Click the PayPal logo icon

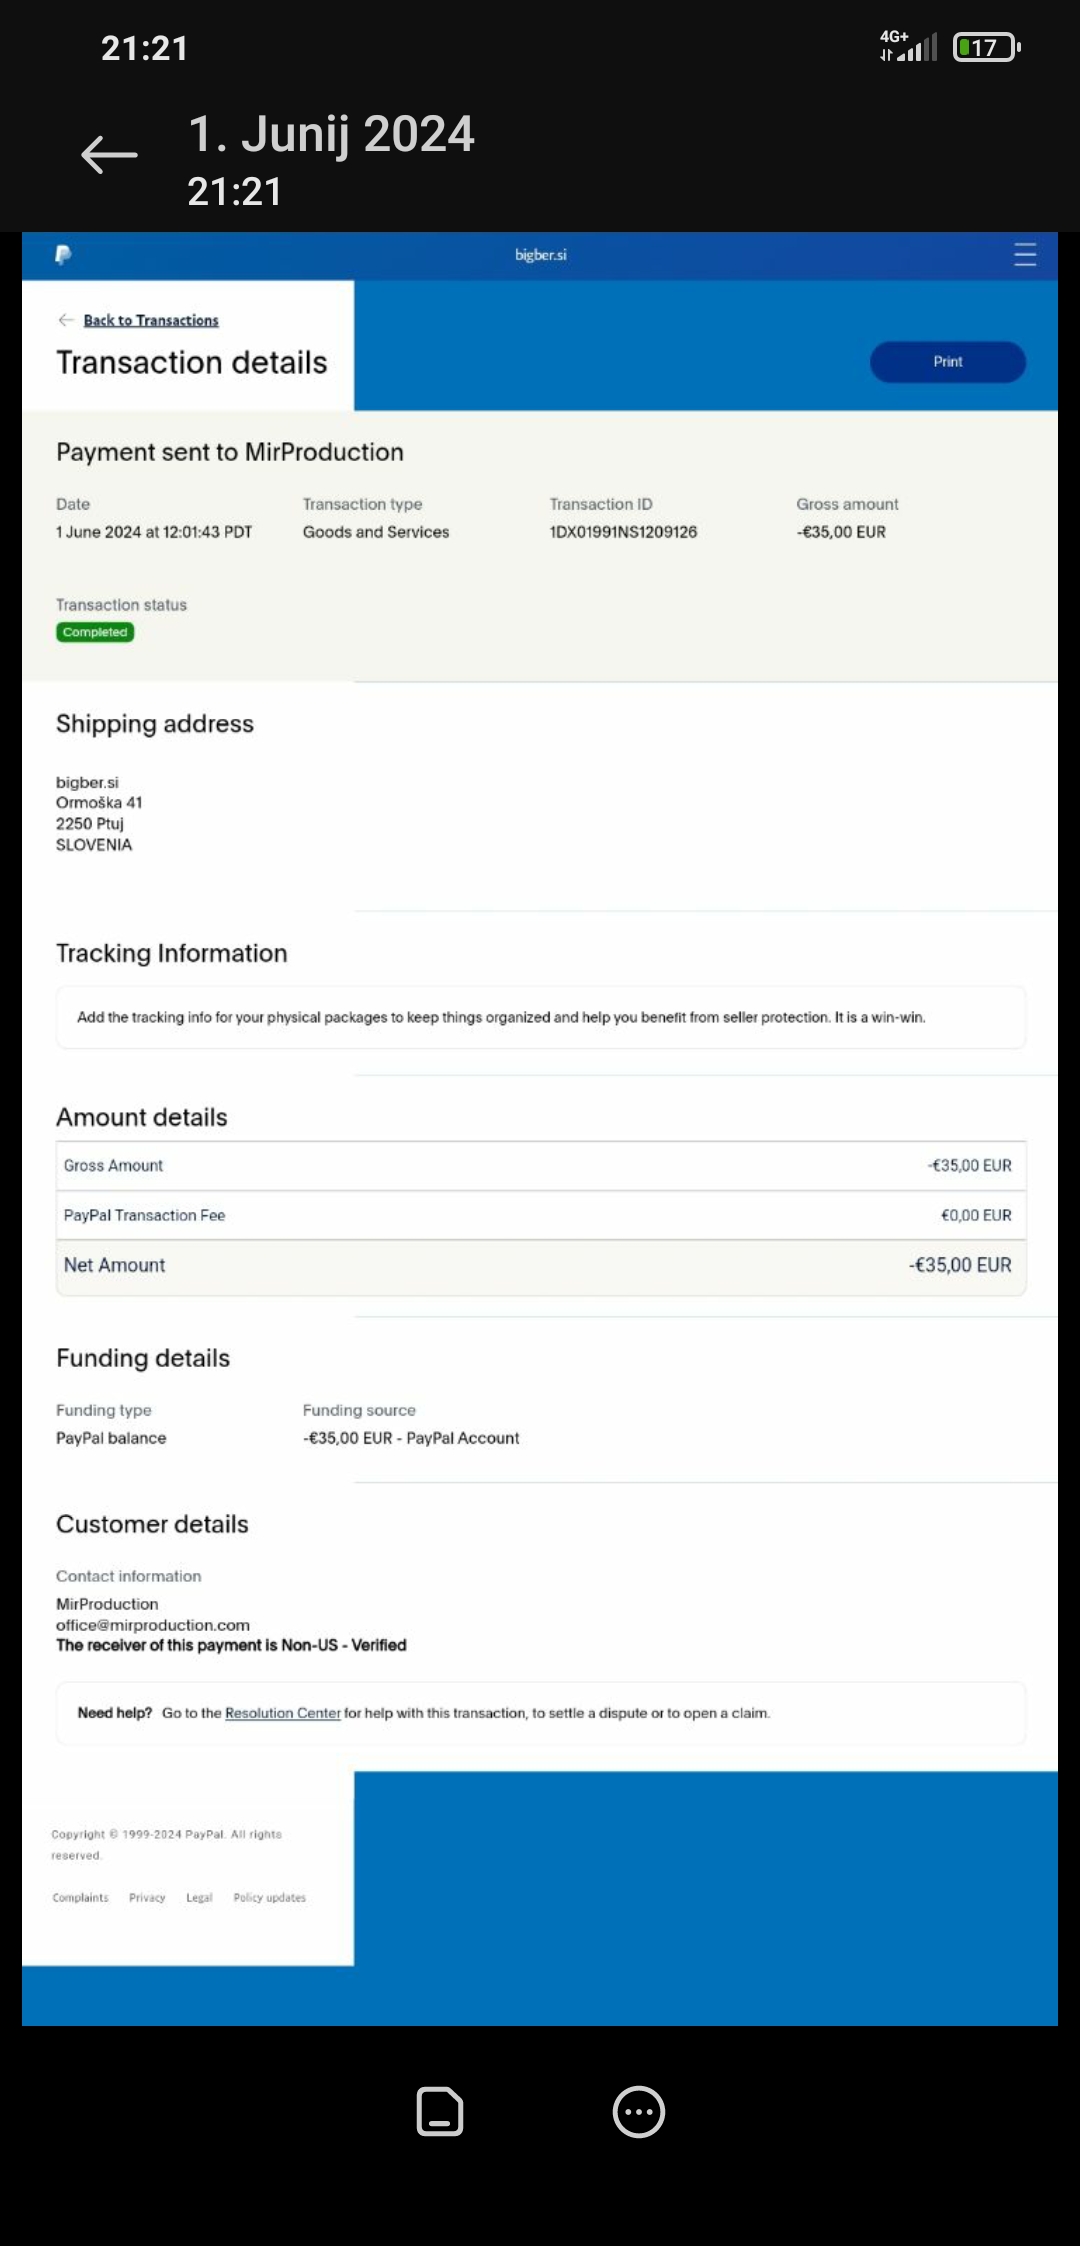click(63, 255)
